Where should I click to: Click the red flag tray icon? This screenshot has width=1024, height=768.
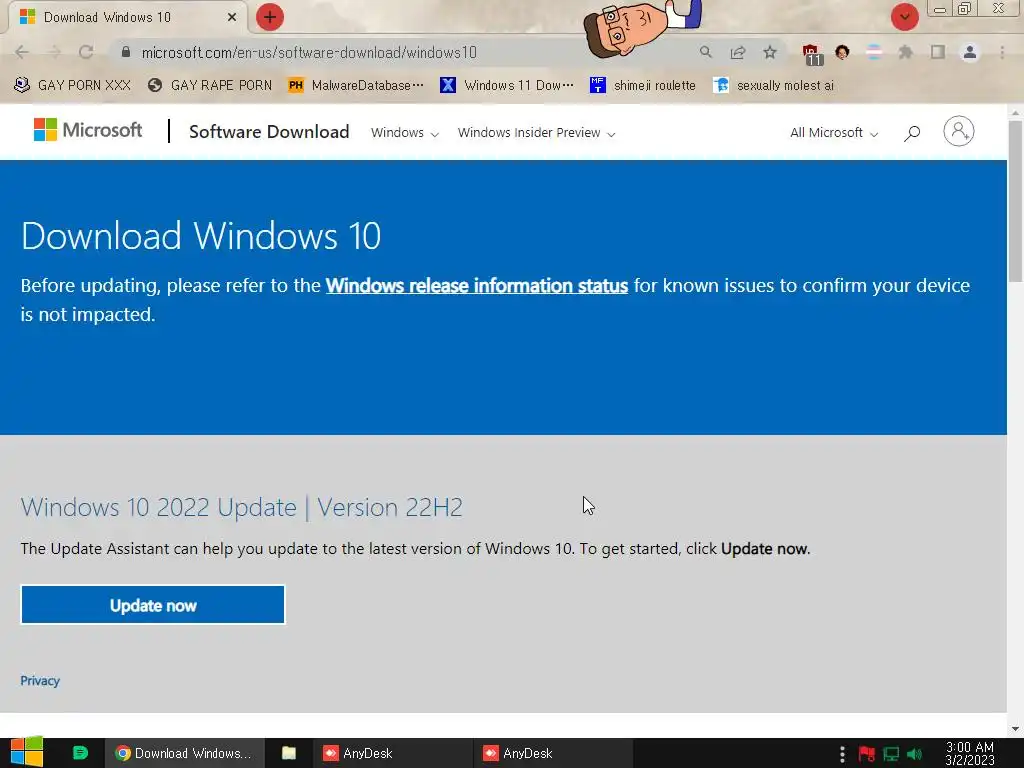[867, 754]
